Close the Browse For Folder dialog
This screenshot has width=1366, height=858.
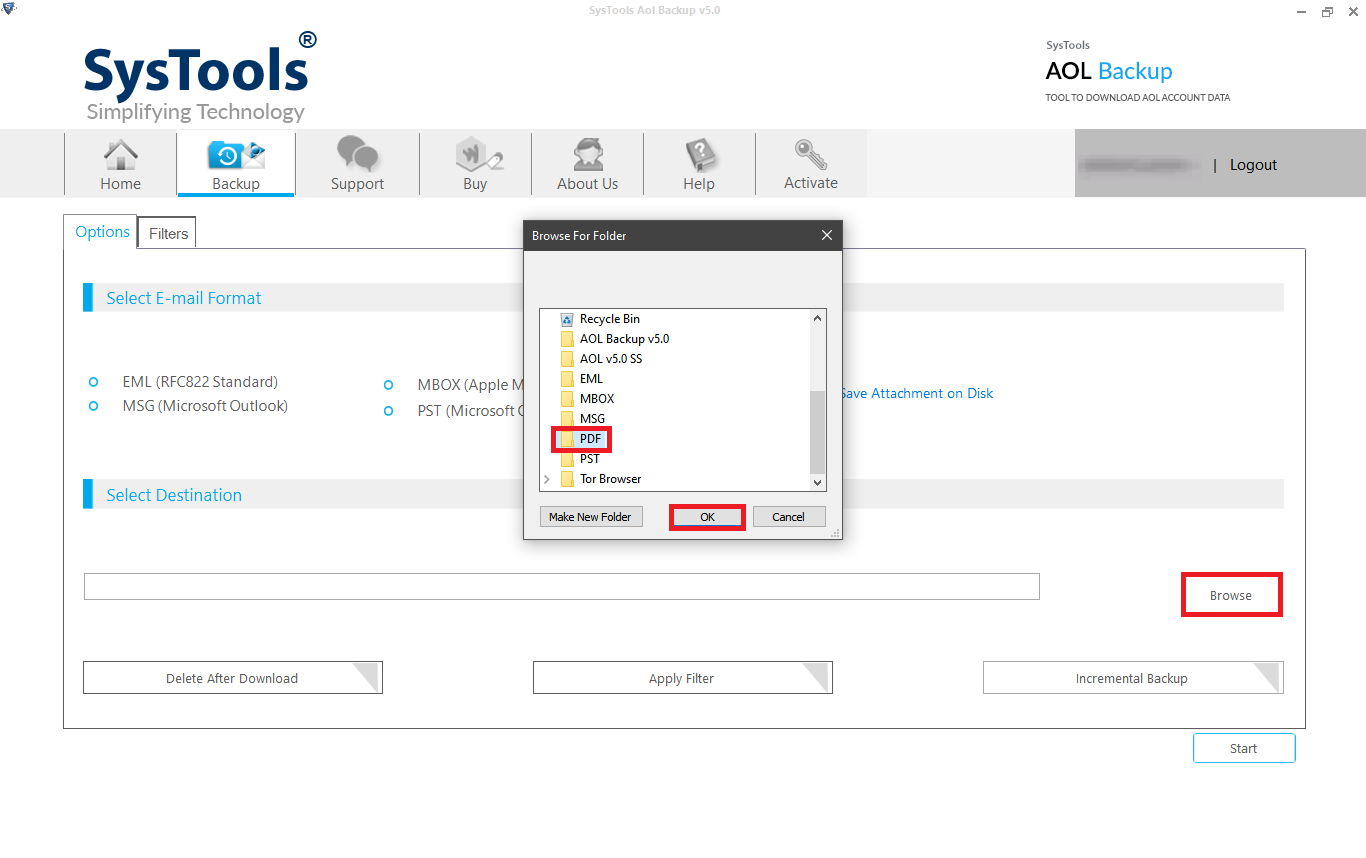[x=827, y=236]
